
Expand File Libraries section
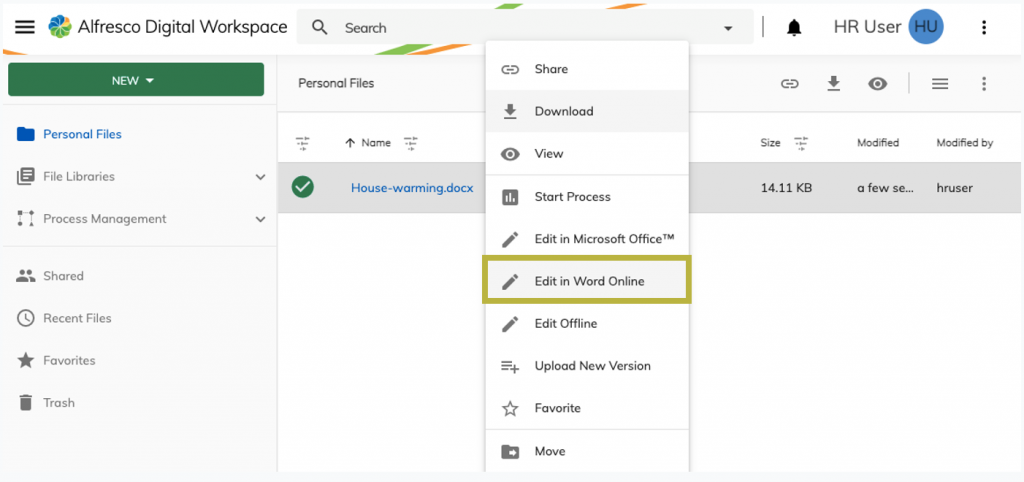coord(261,177)
